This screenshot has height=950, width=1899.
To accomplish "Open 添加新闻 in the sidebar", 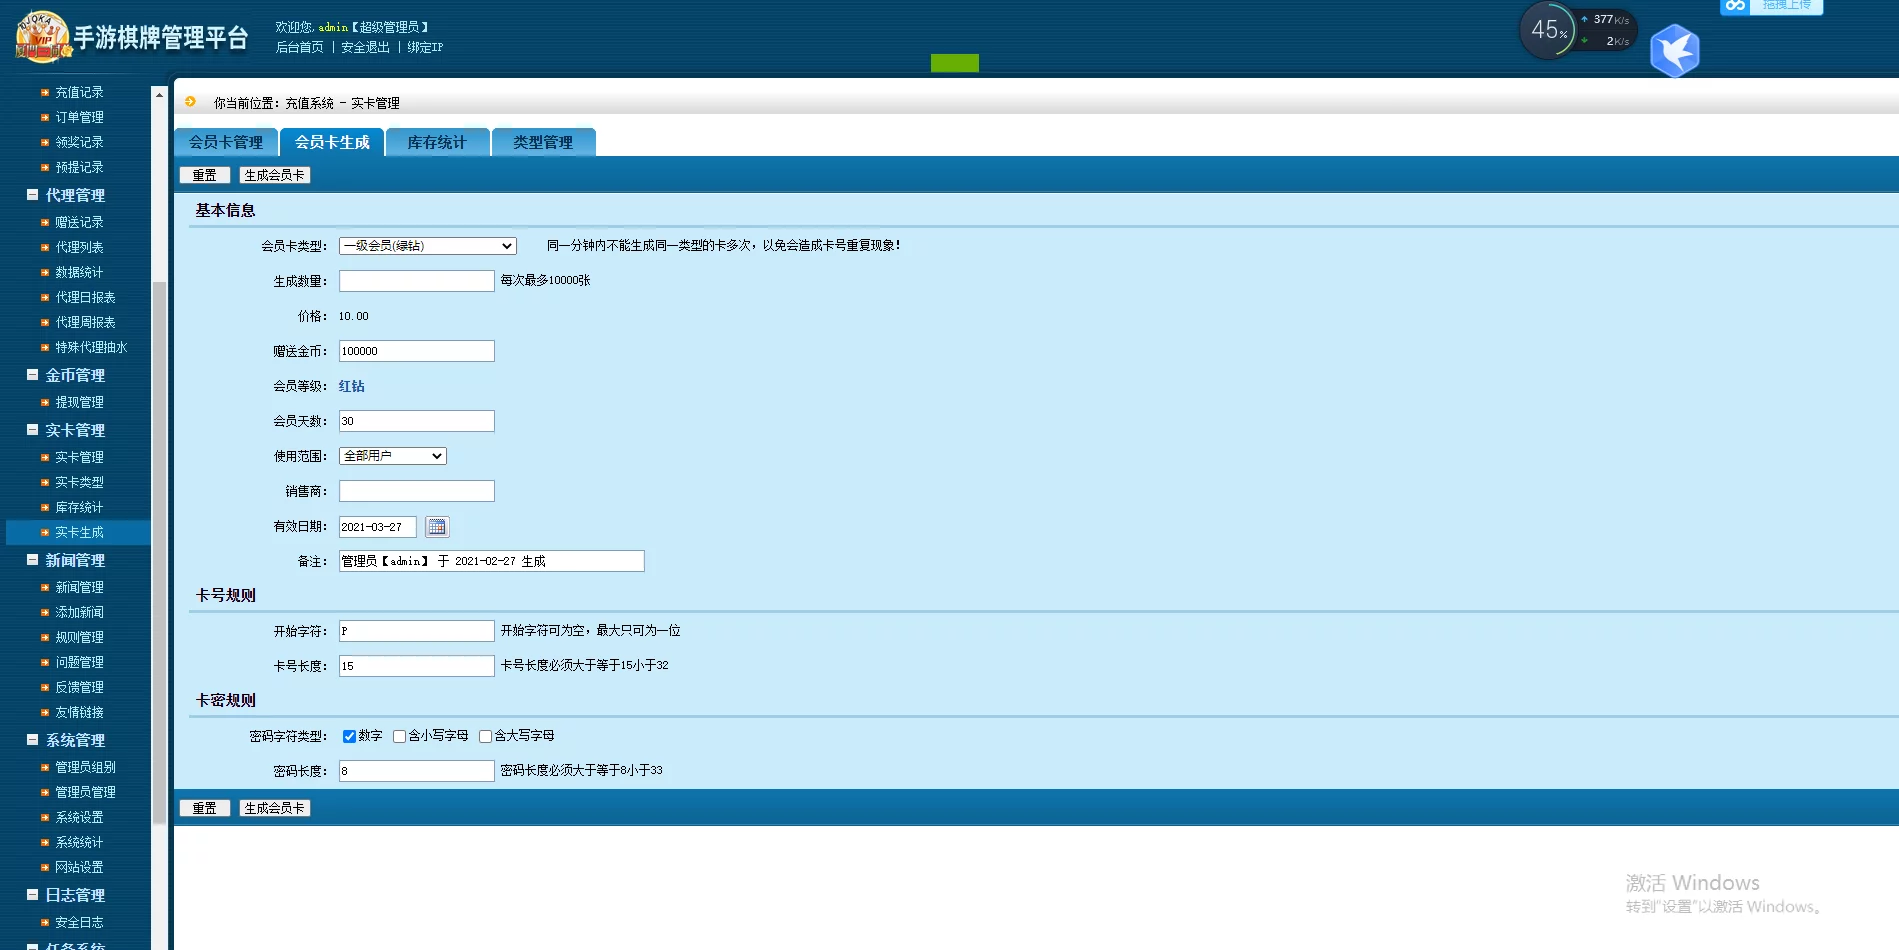I will point(79,612).
